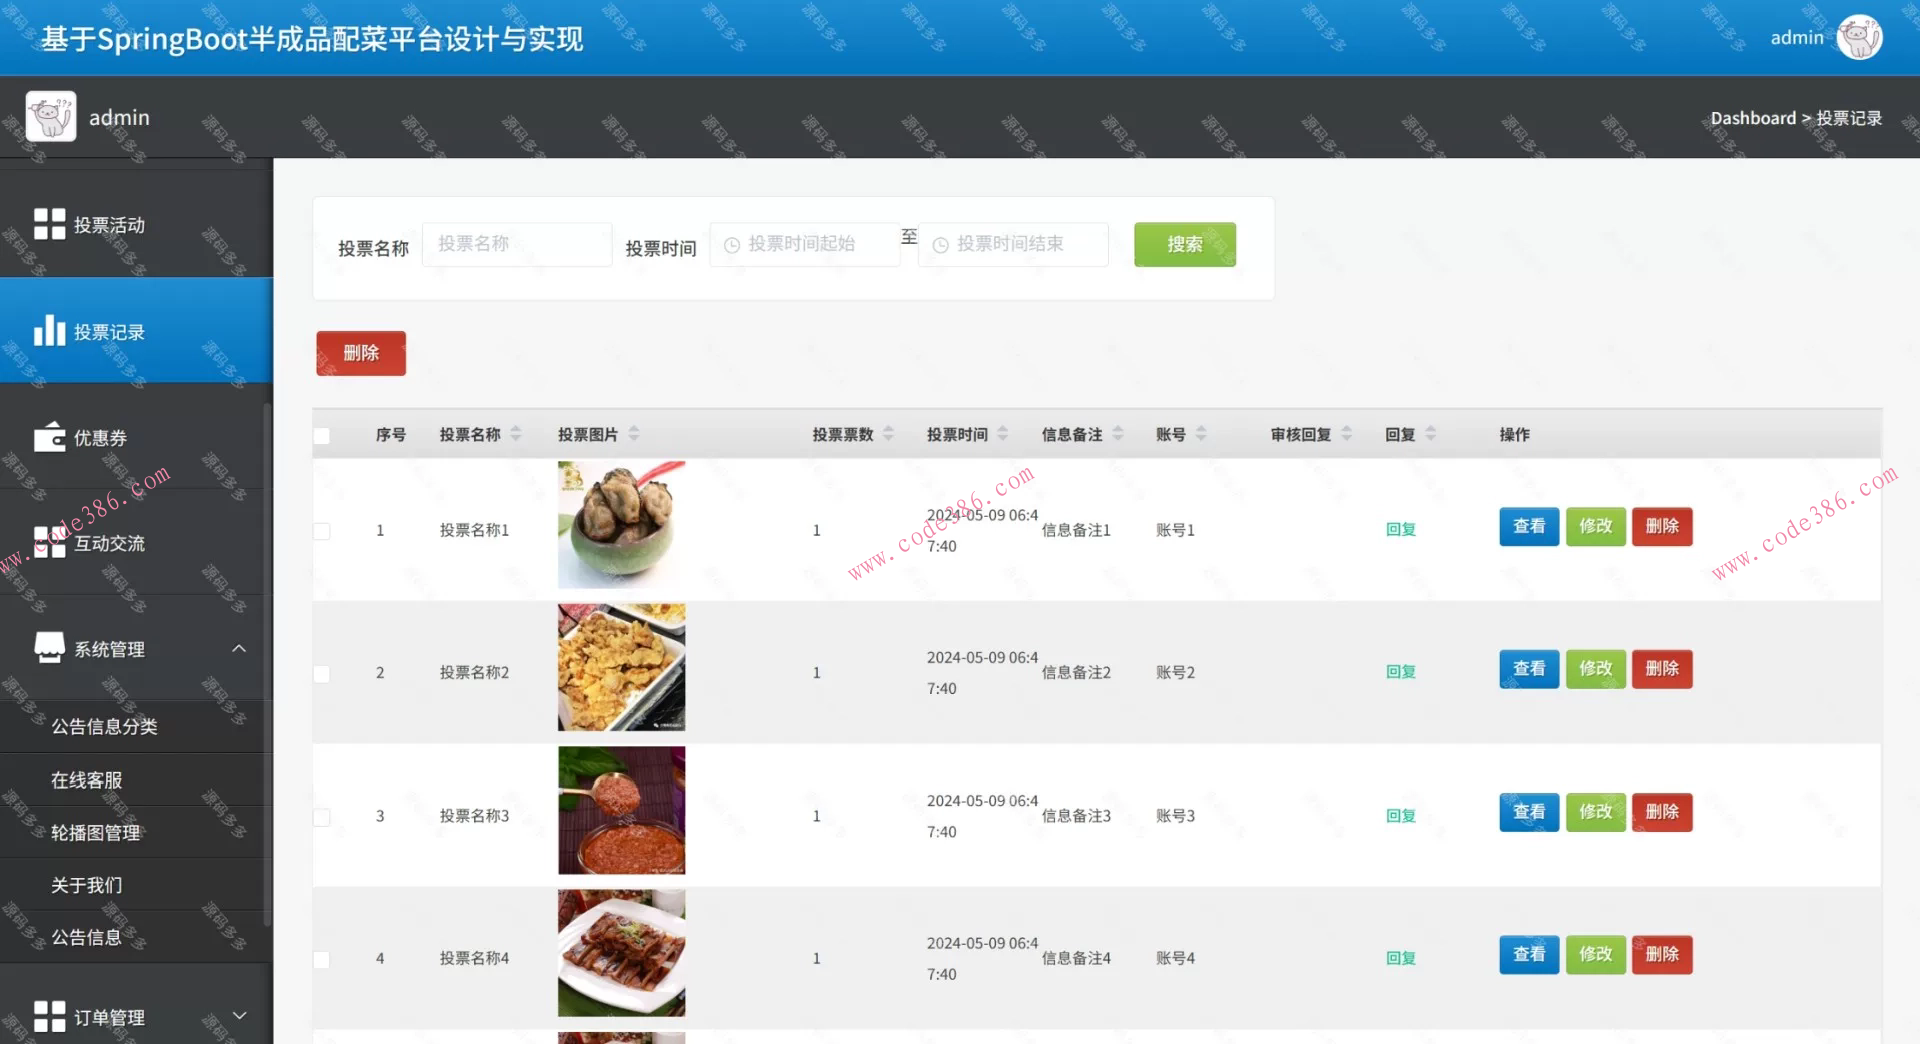Sort the table by 投票票数 column

pyautogui.click(x=886, y=434)
